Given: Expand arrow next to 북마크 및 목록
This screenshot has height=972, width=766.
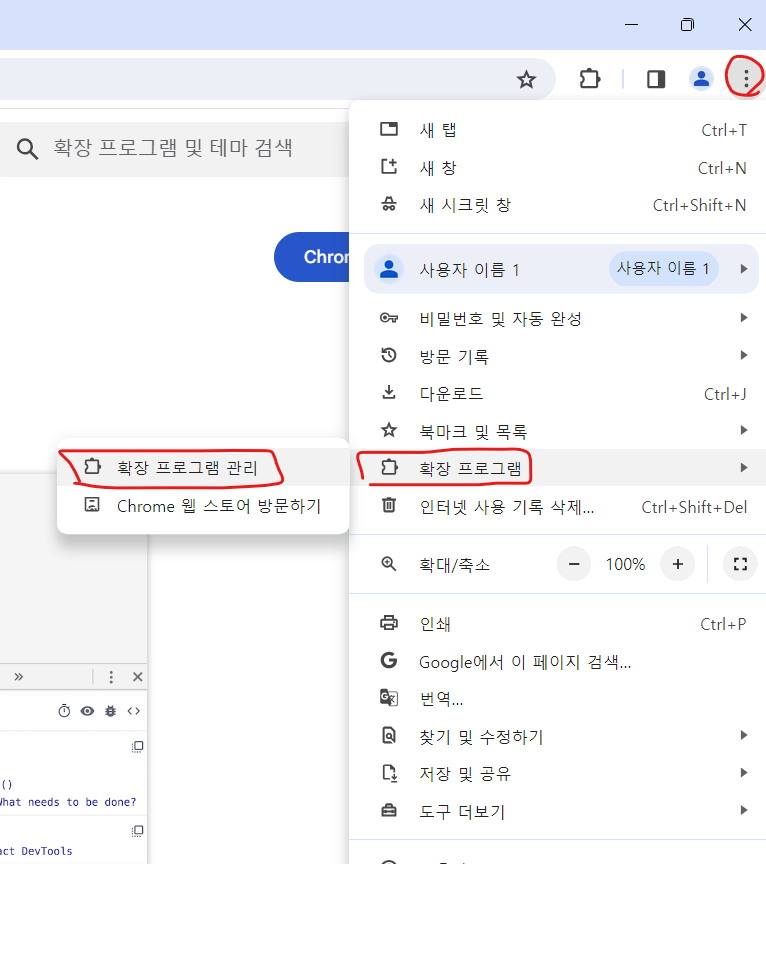Looking at the screenshot, I should [744, 430].
